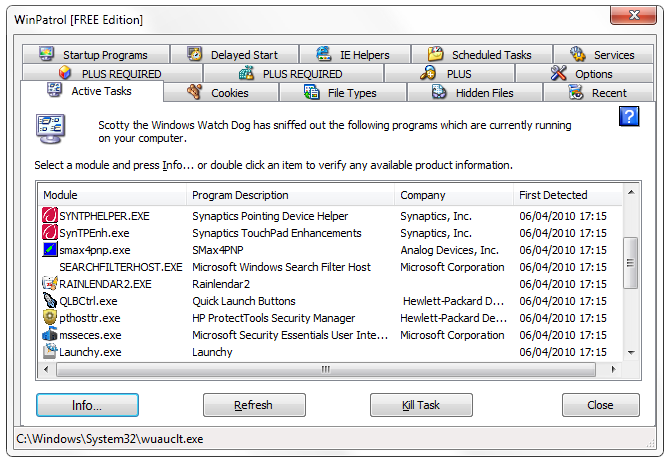670x461 pixels.
Task: Click the PLUS magnifier icon
Action: [428, 73]
